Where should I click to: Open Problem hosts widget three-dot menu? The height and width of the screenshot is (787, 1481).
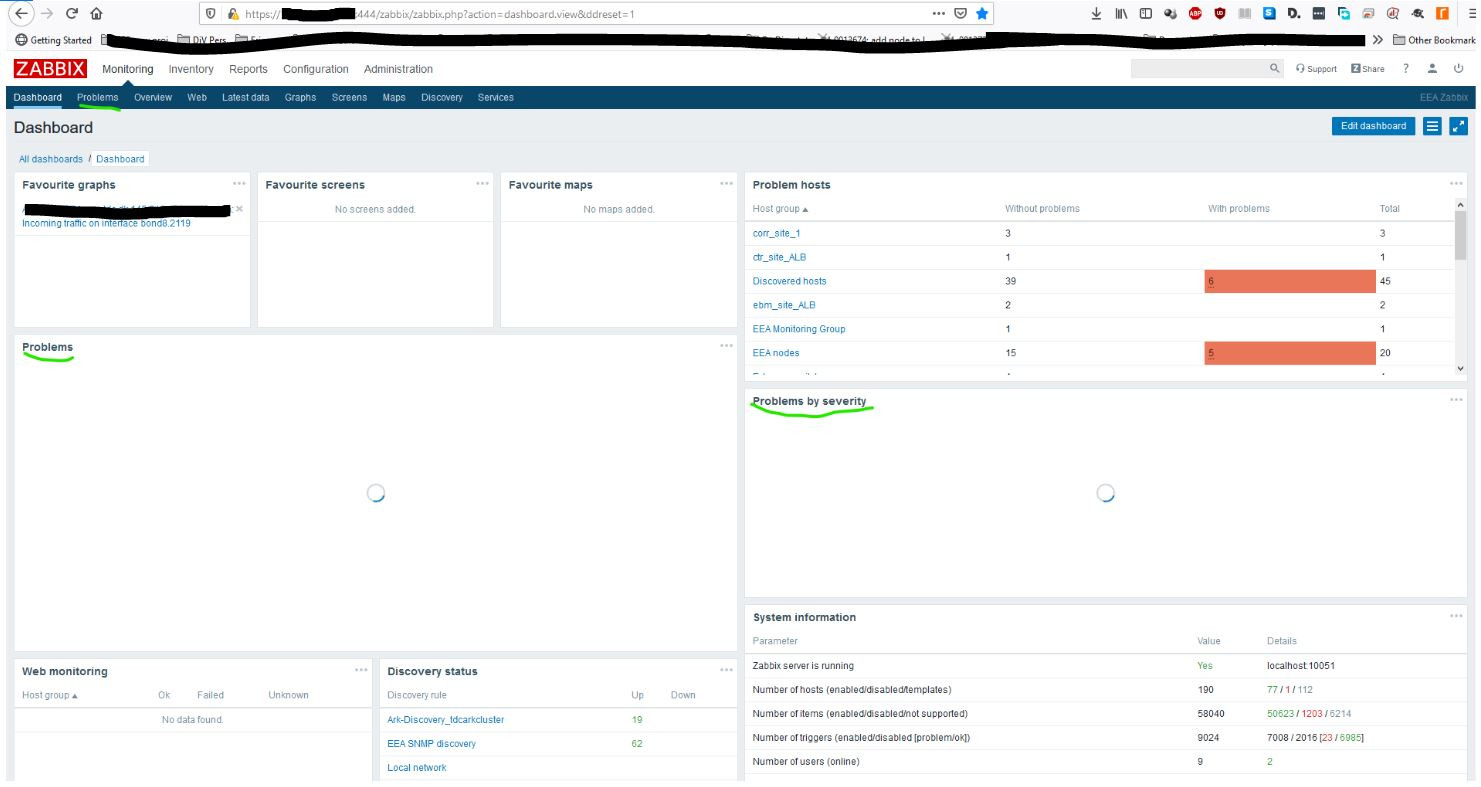(x=1456, y=183)
